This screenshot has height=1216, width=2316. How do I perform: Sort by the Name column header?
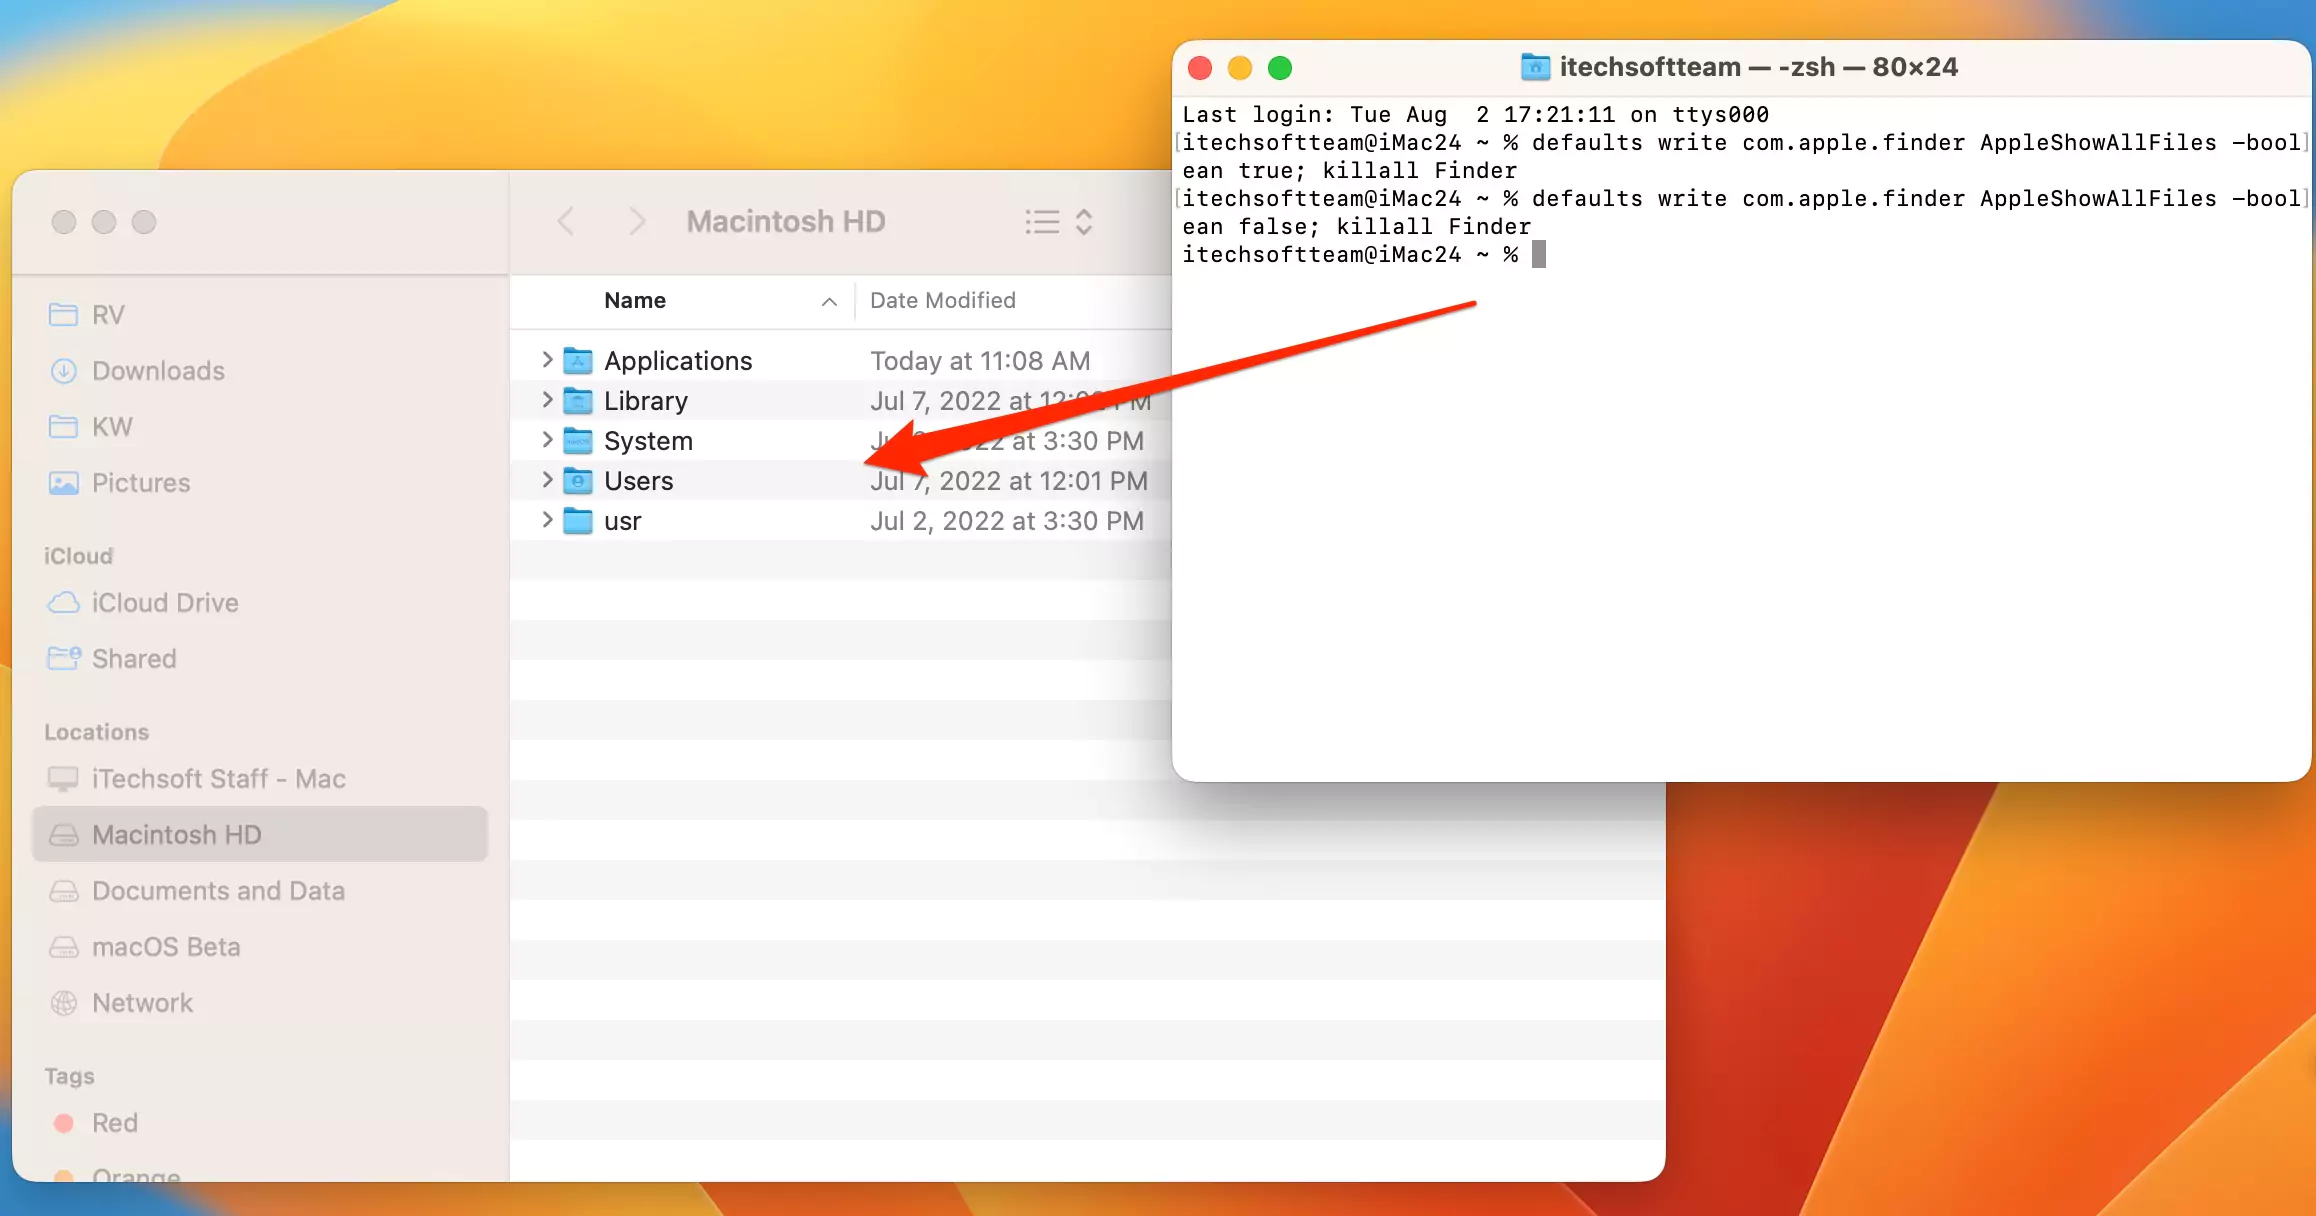pos(635,300)
